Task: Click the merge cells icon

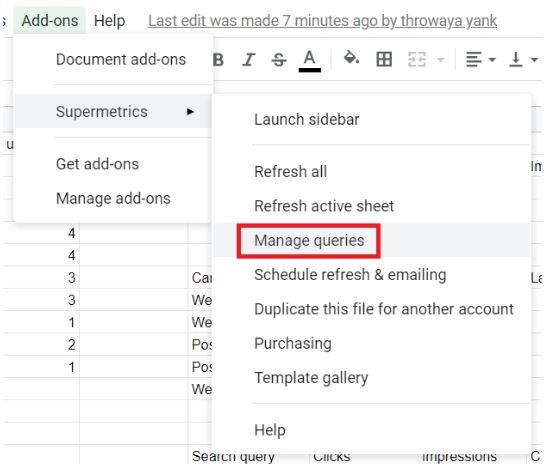Action: click(417, 59)
